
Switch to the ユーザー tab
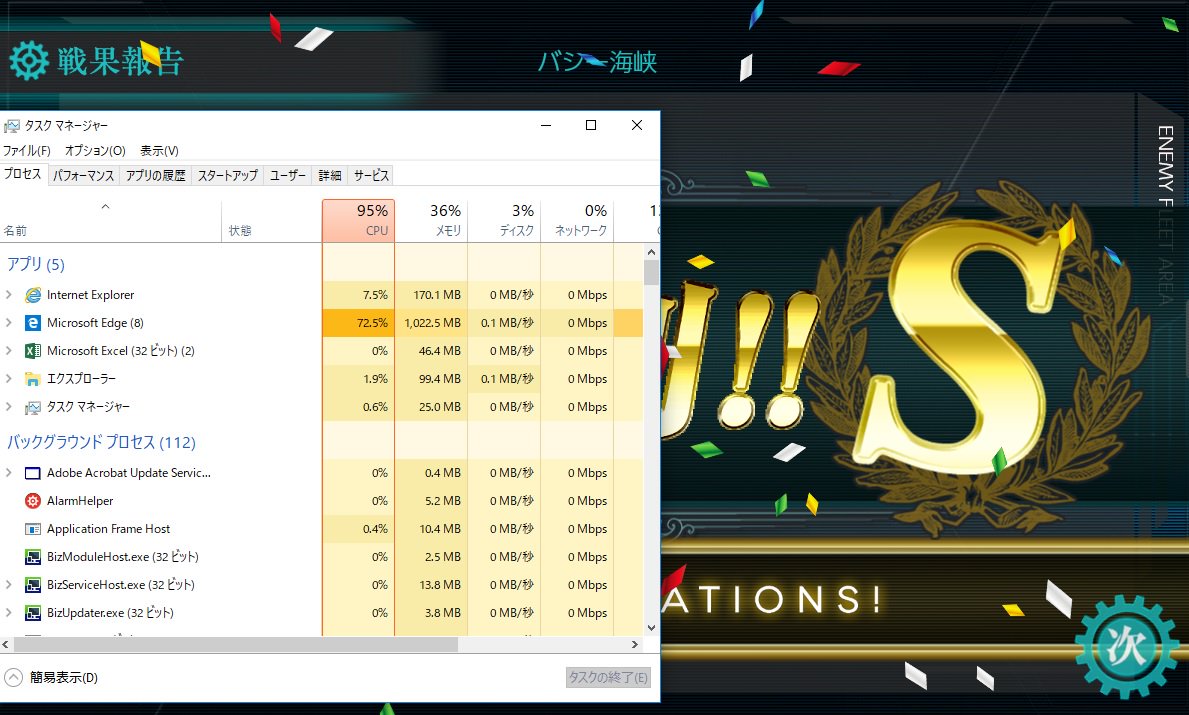(288, 176)
